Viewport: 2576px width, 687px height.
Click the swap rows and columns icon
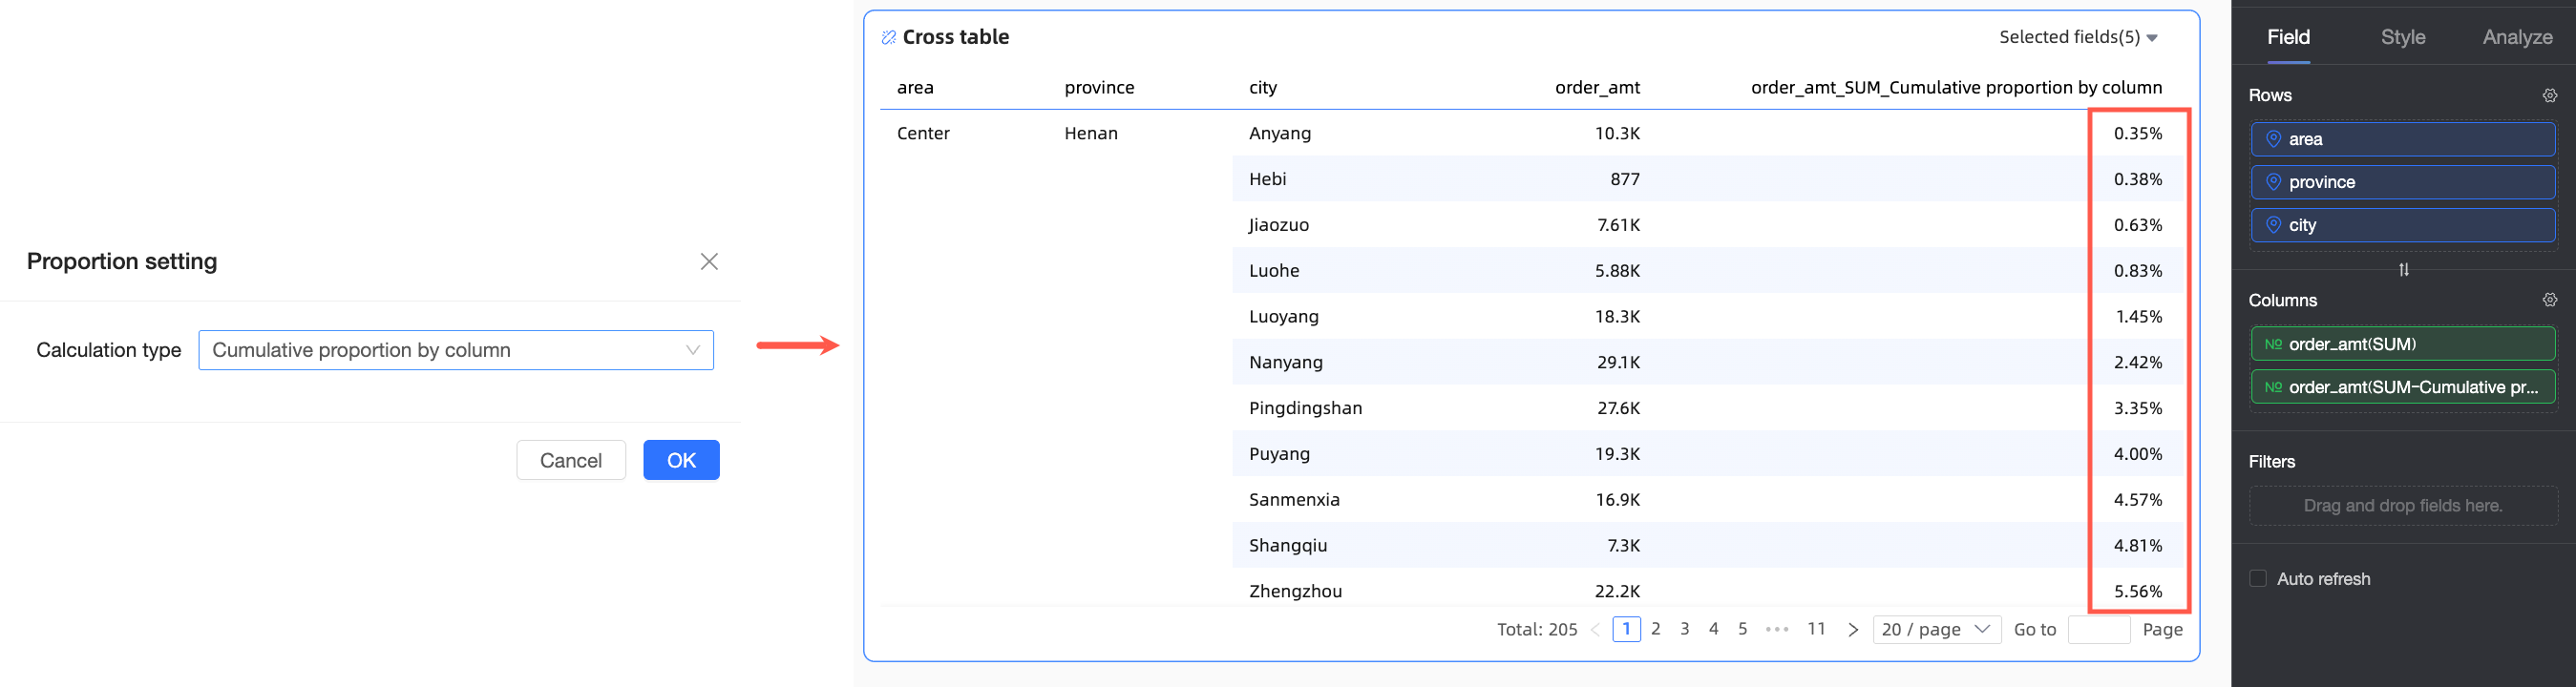coord(2403,270)
